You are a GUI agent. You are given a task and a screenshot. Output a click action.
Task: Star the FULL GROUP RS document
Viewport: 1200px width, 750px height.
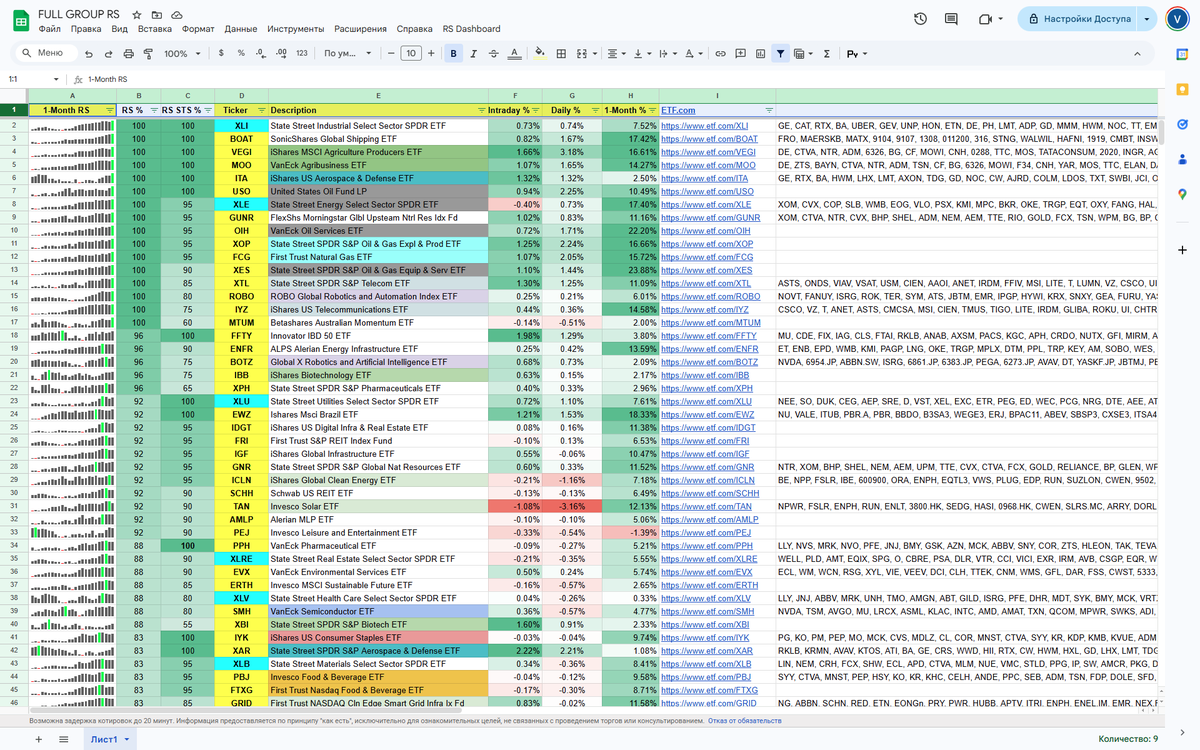pos(137,16)
